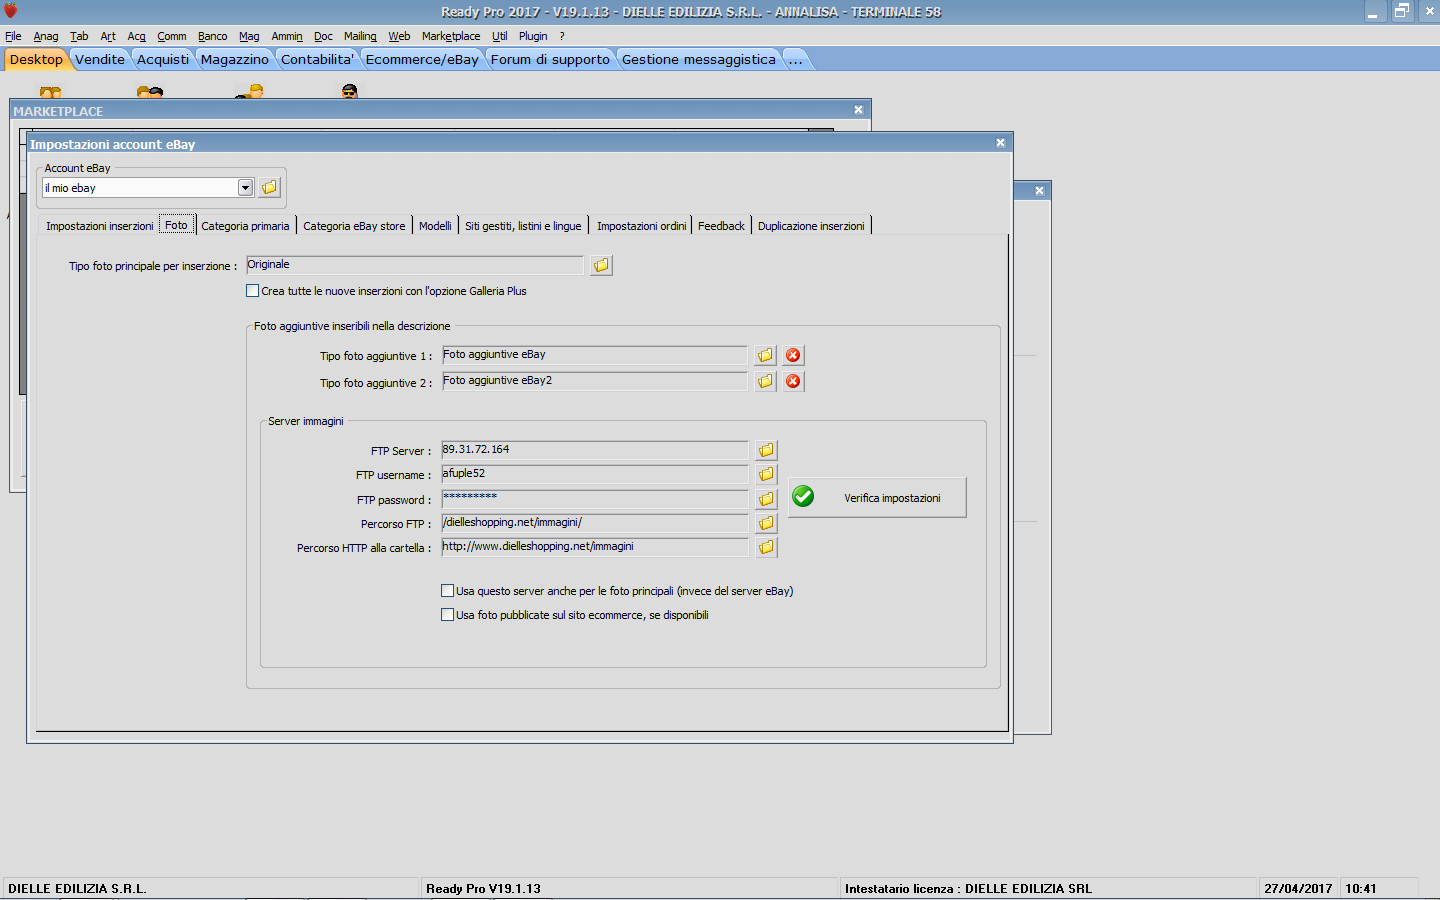Viewport: 1440px width, 900px height.
Task: Click Verifica impostazioni button
Action: [877, 497]
